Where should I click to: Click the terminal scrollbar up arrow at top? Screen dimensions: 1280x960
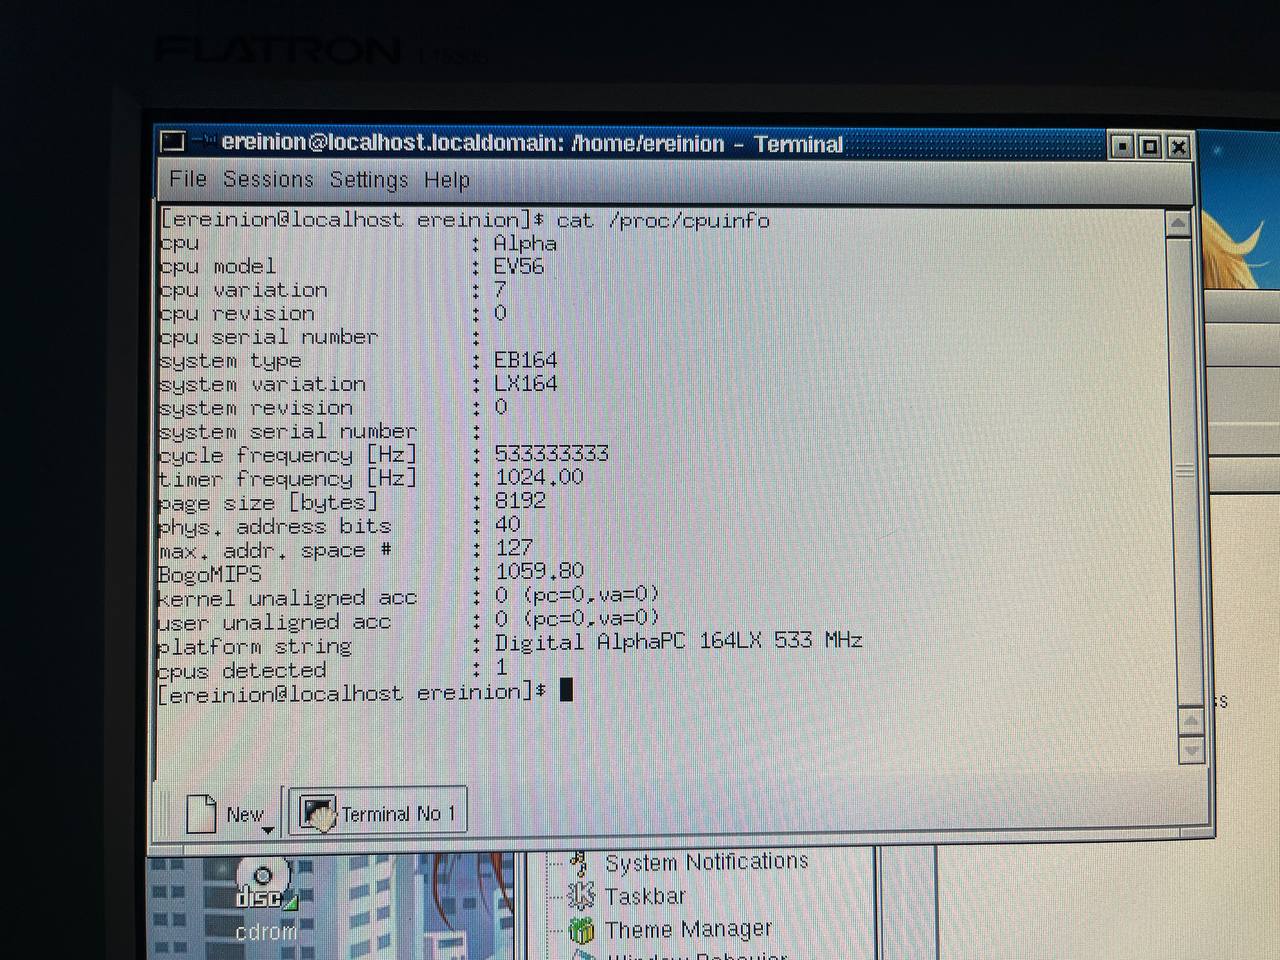pyautogui.click(x=1178, y=224)
